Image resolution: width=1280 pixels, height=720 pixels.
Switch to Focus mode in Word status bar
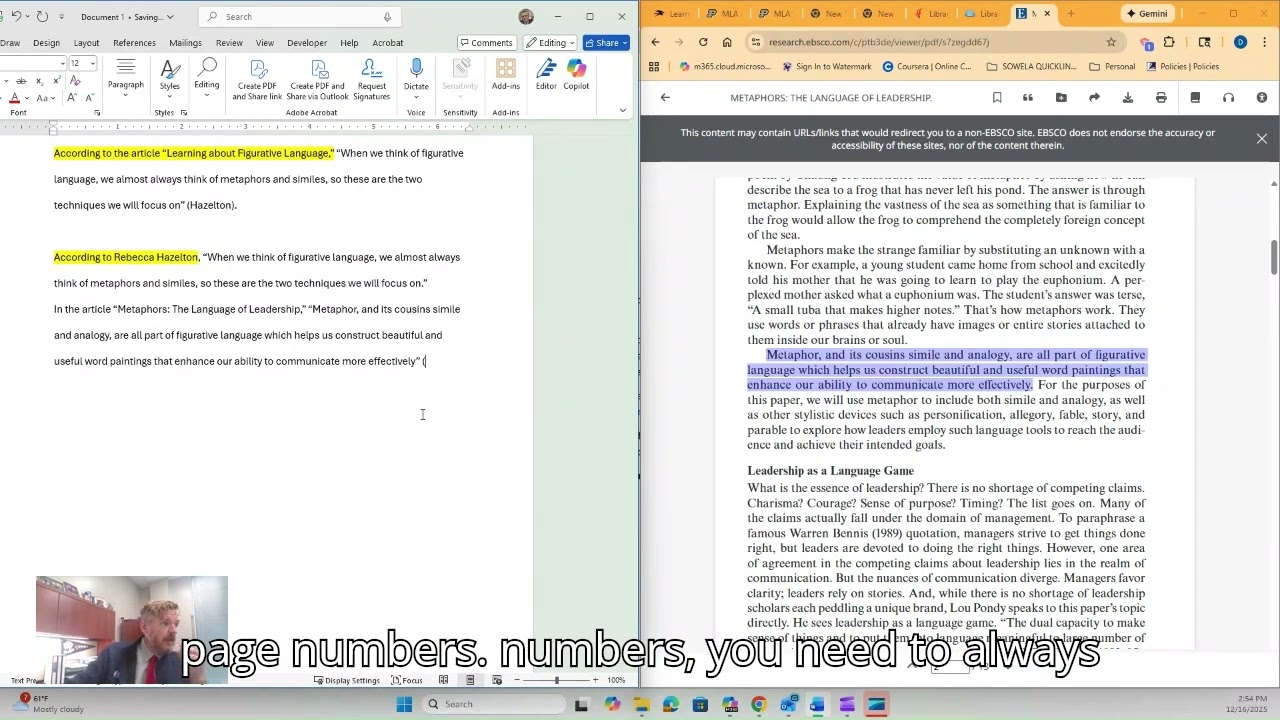tap(407, 680)
